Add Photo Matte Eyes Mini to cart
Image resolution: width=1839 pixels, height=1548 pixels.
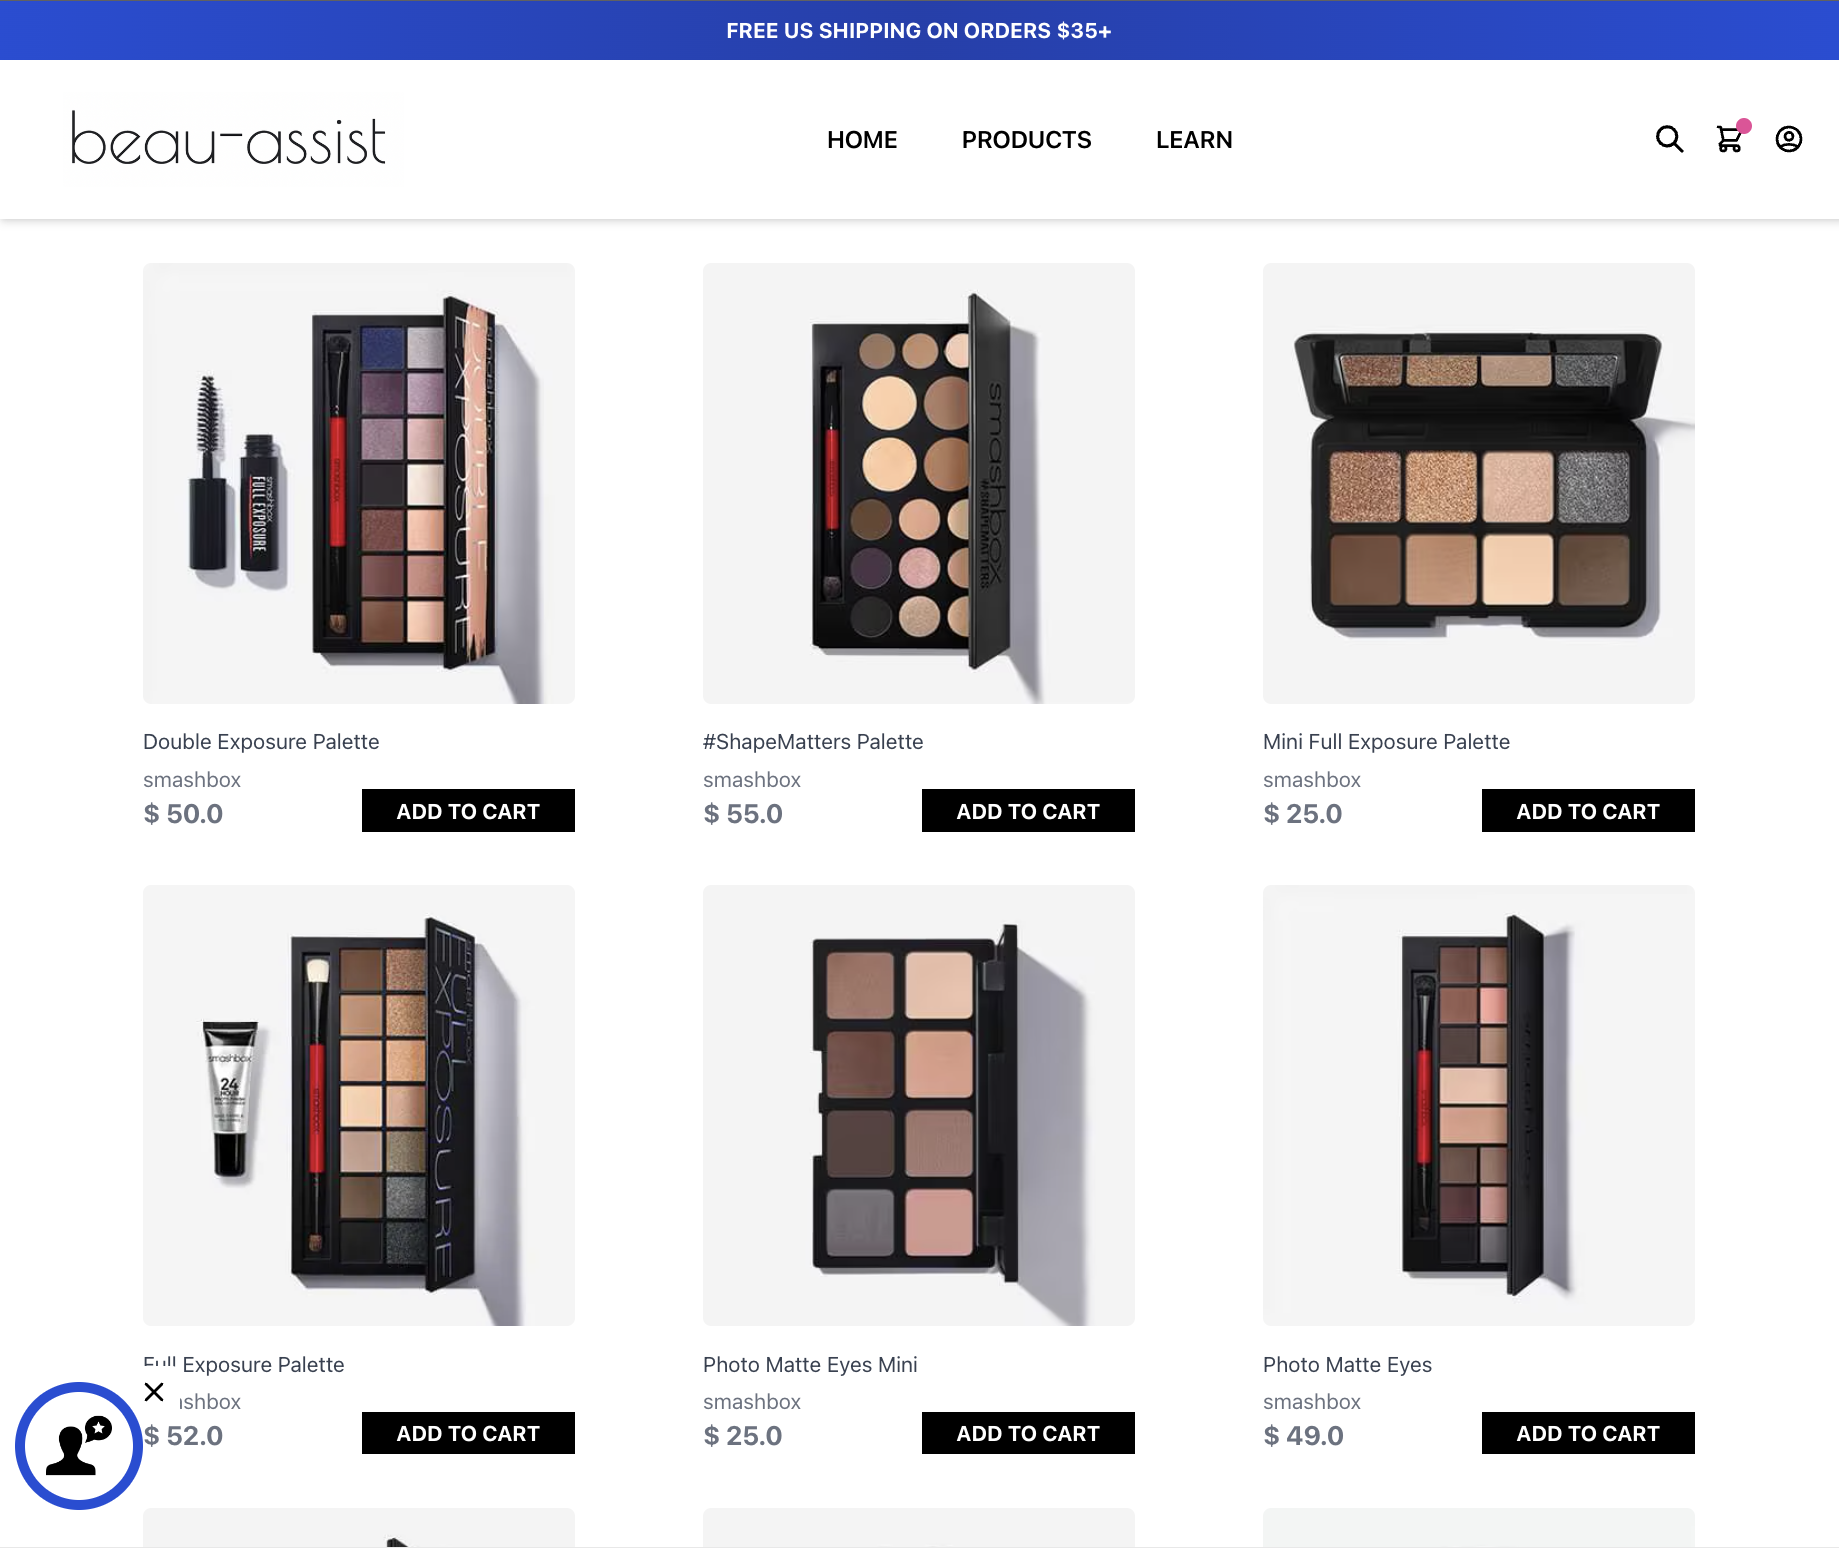(1028, 1433)
